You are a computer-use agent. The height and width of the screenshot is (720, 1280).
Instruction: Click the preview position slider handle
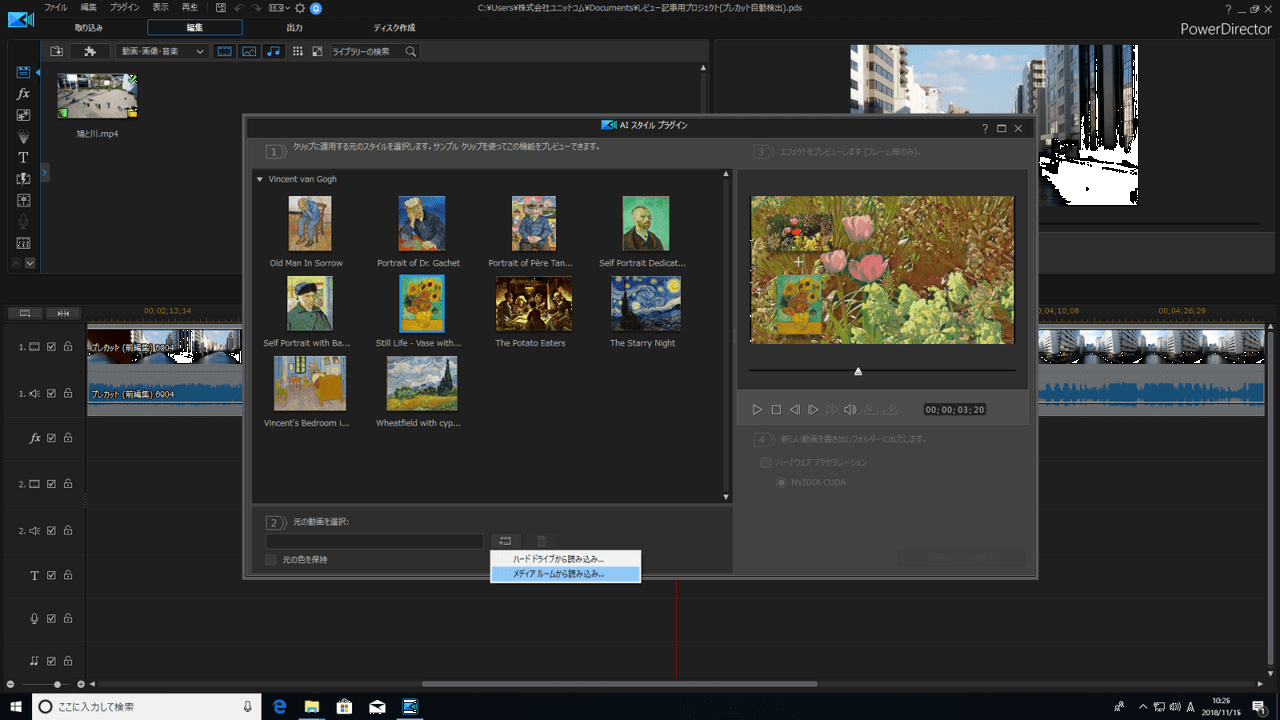click(858, 372)
